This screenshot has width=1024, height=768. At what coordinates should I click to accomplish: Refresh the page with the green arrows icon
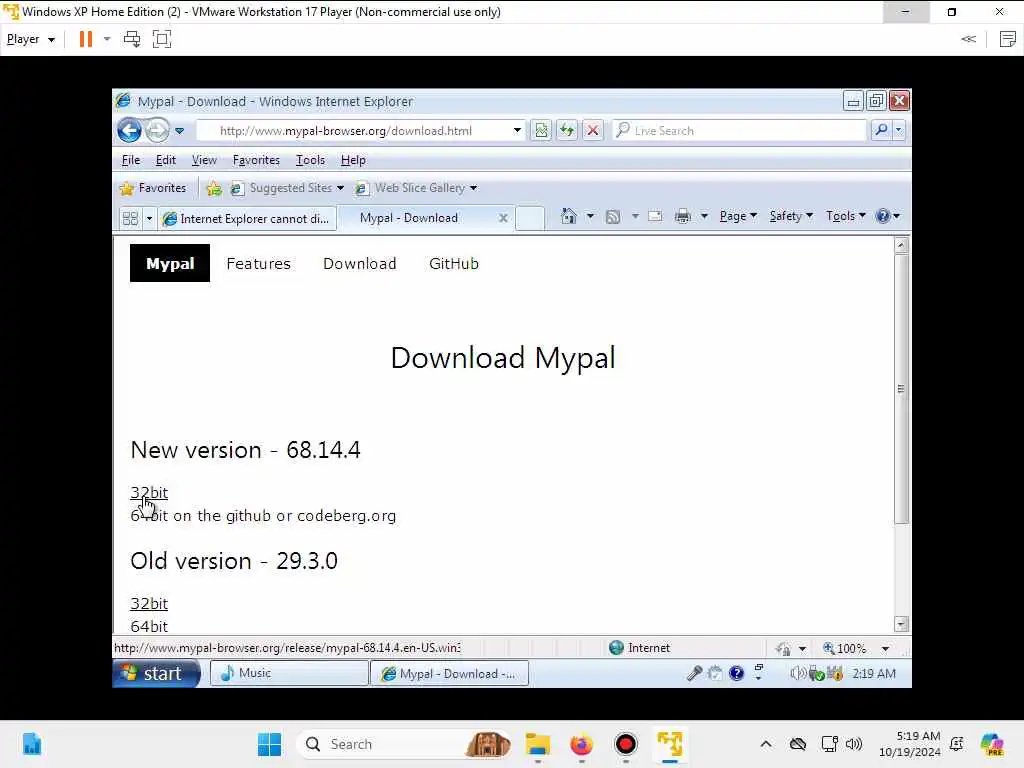[567, 131]
